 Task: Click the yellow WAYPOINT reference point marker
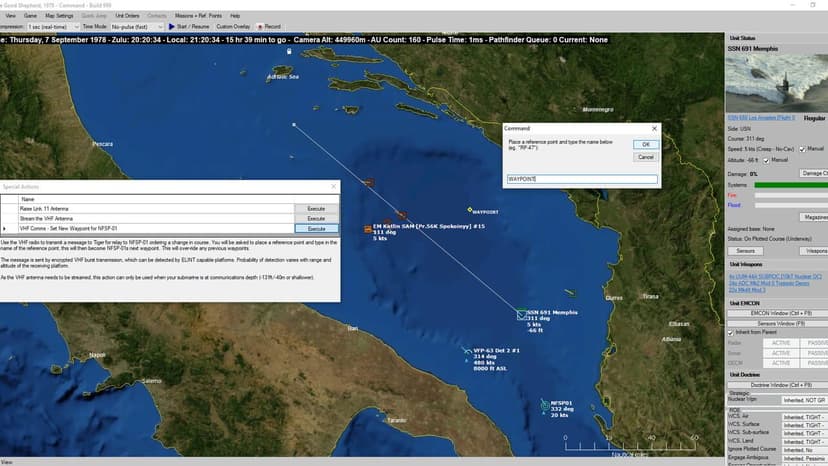pos(469,210)
